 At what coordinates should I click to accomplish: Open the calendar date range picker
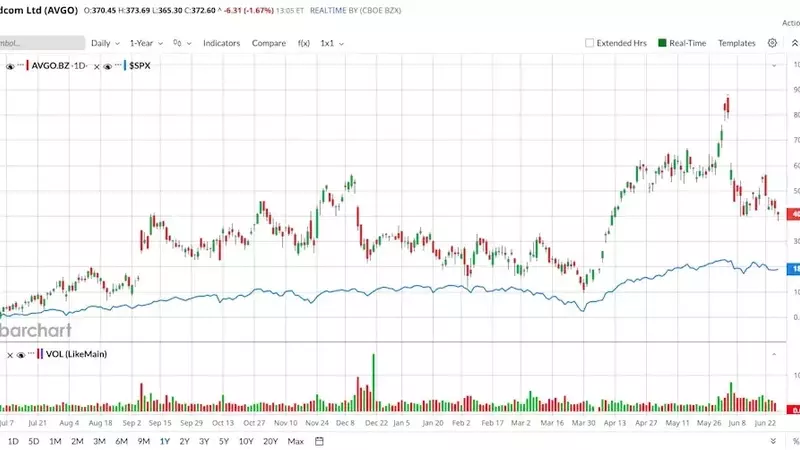pyautogui.click(x=319, y=441)
